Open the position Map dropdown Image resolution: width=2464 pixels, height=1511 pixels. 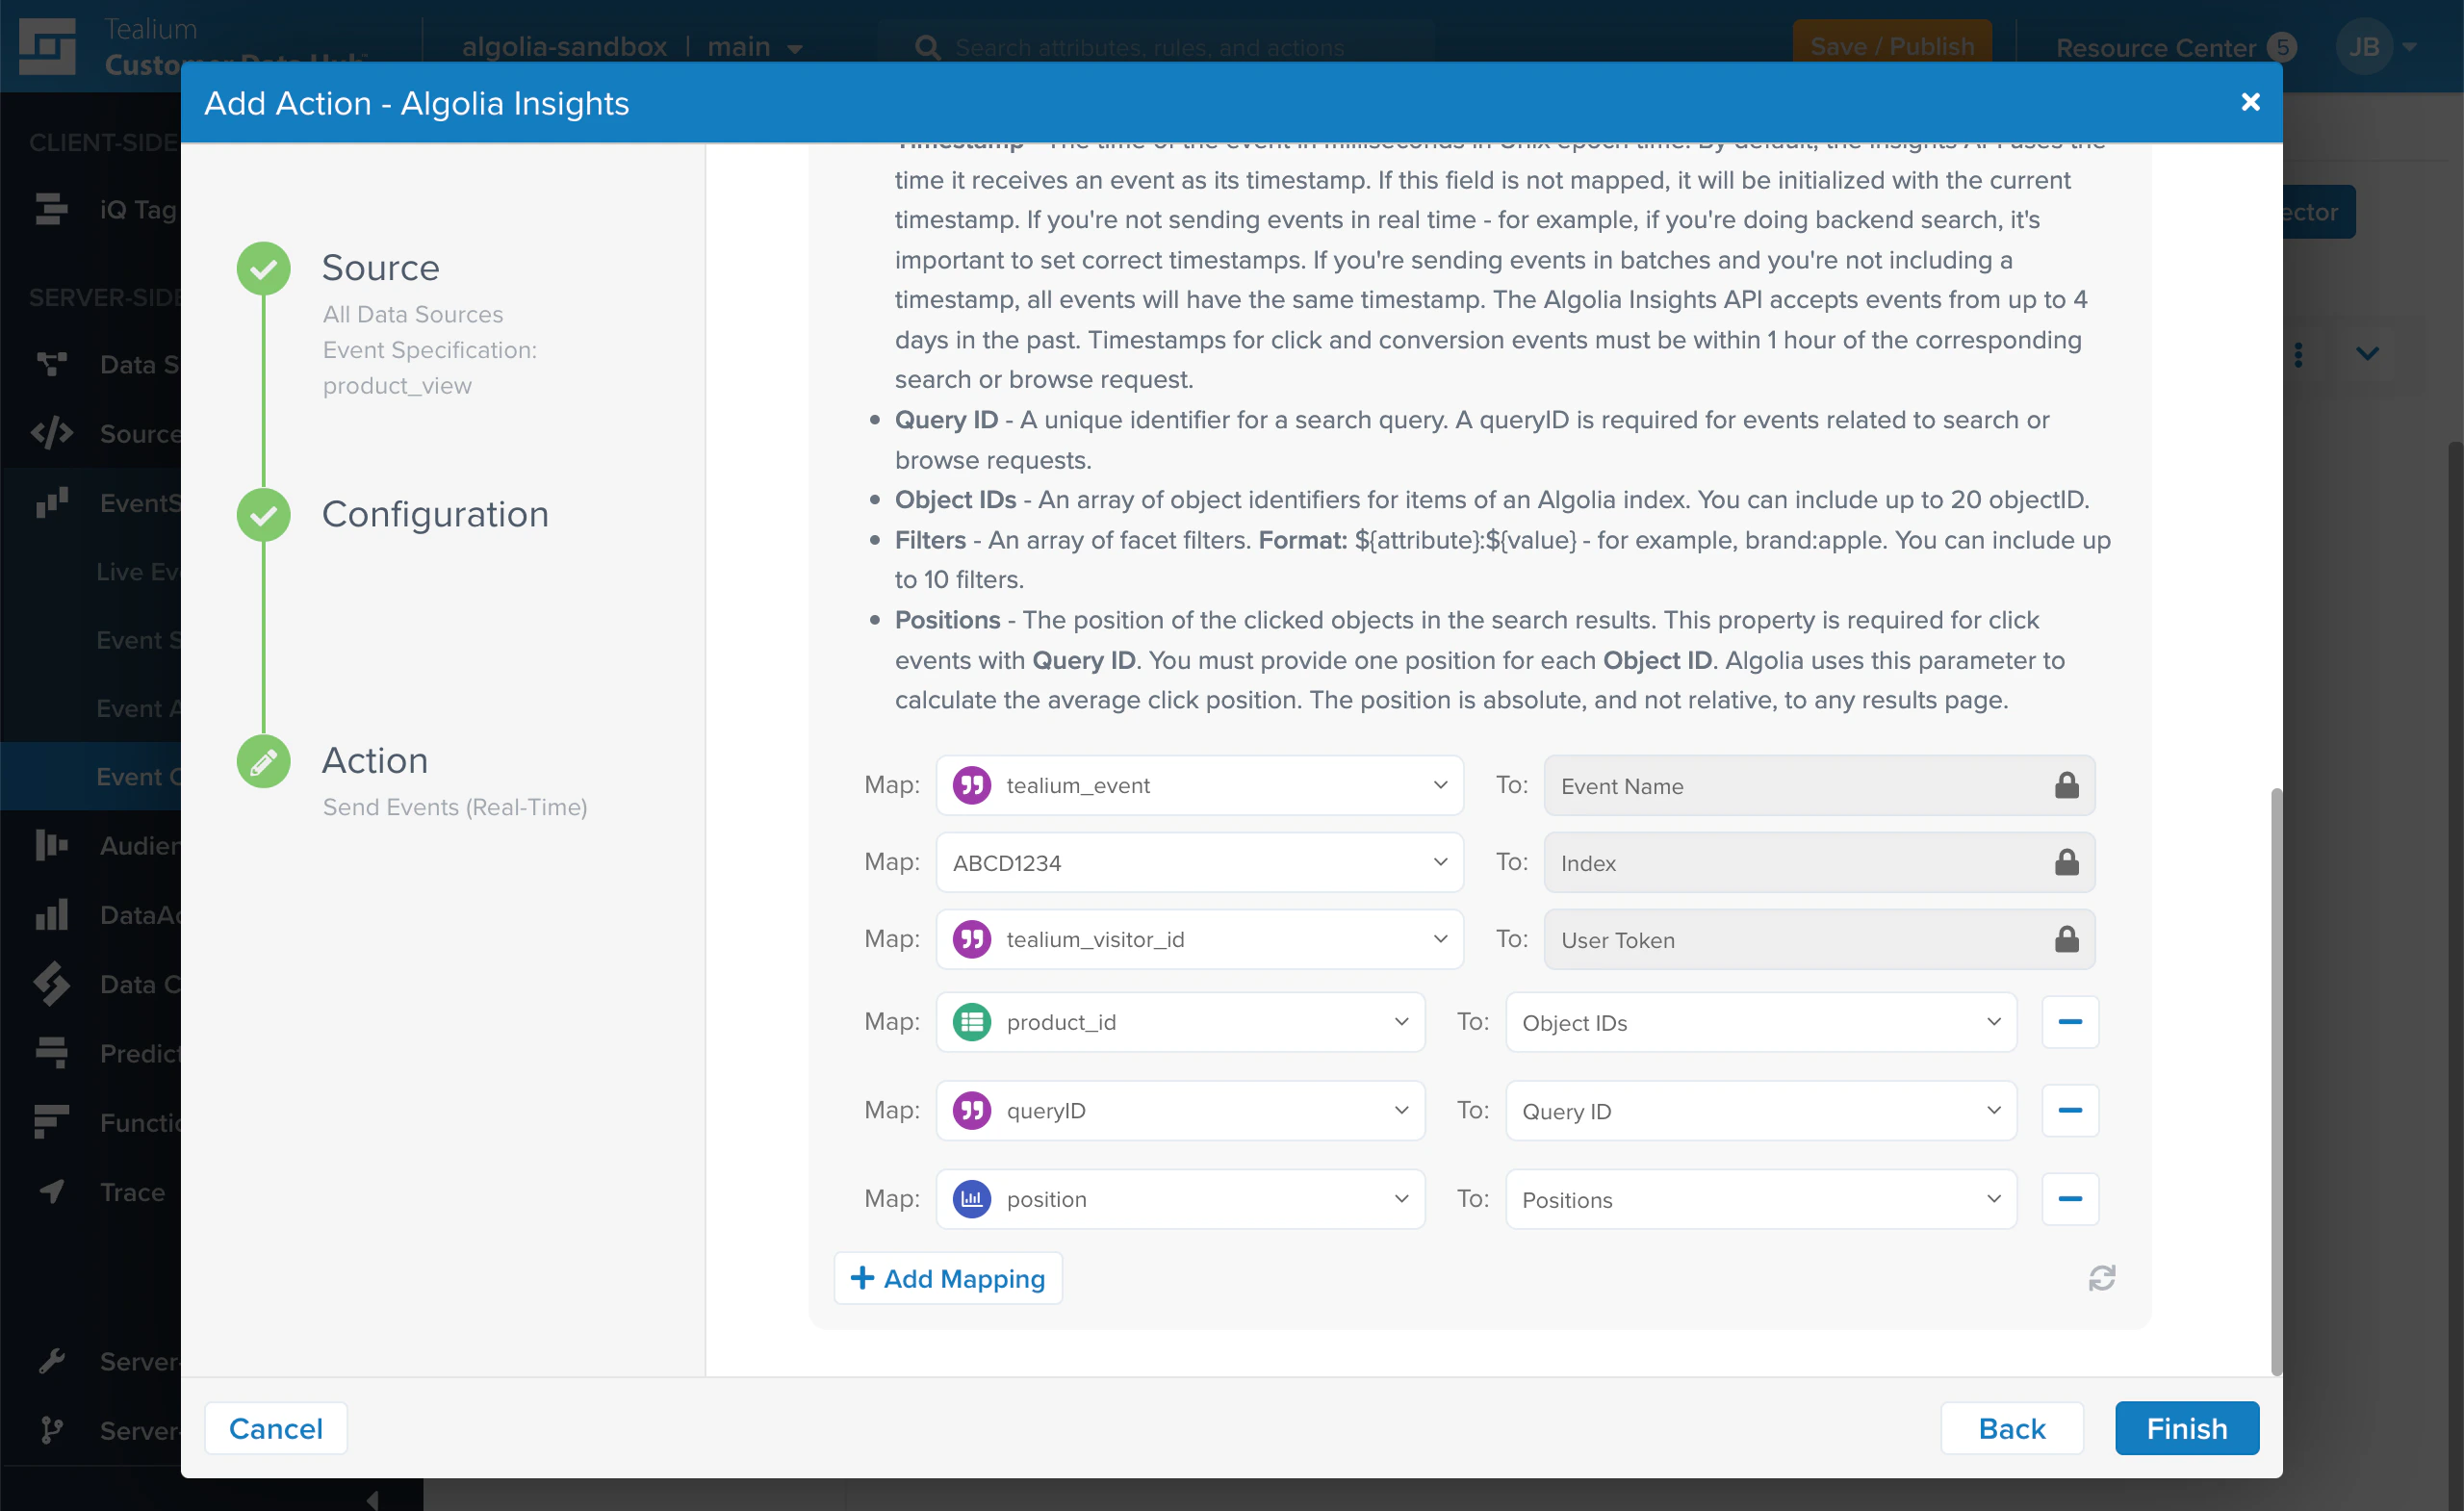click(x=1181, y=1198)
